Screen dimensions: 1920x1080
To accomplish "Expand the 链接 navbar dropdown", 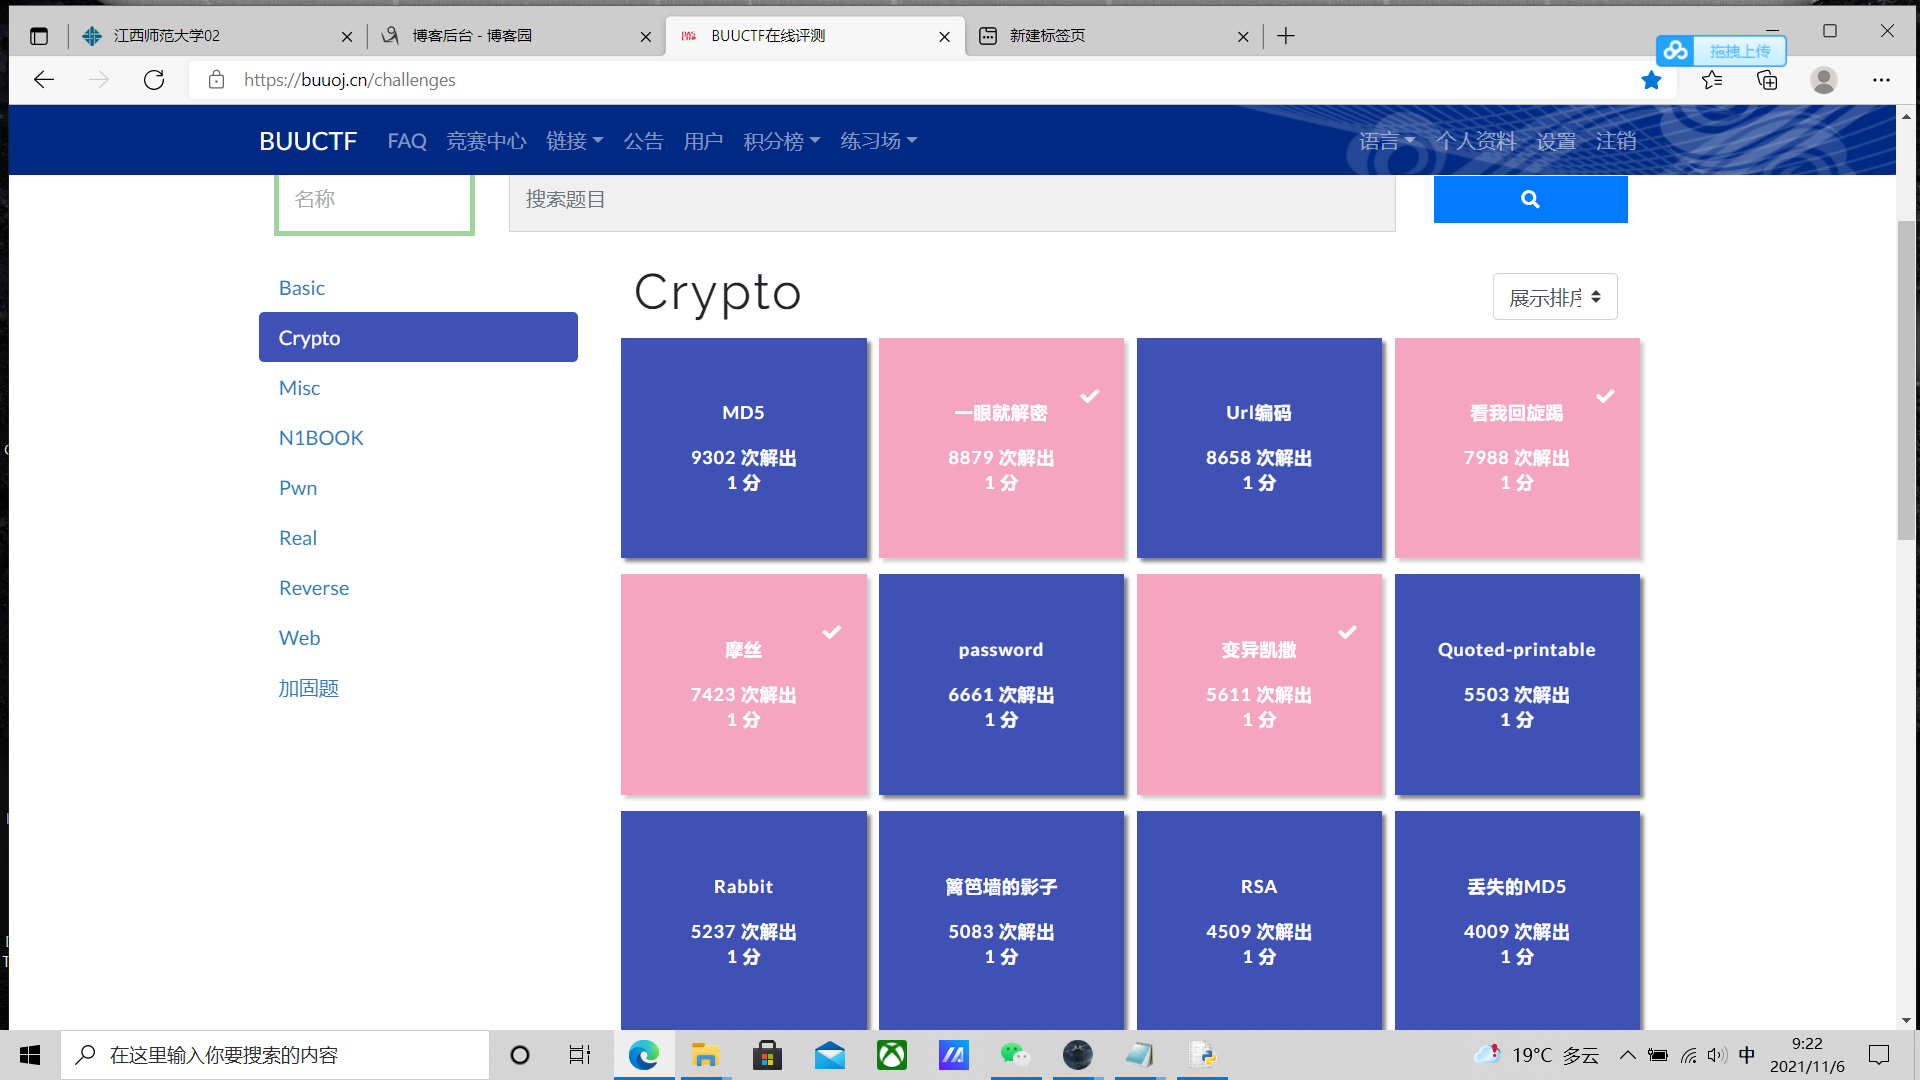I will pos(574,141).
